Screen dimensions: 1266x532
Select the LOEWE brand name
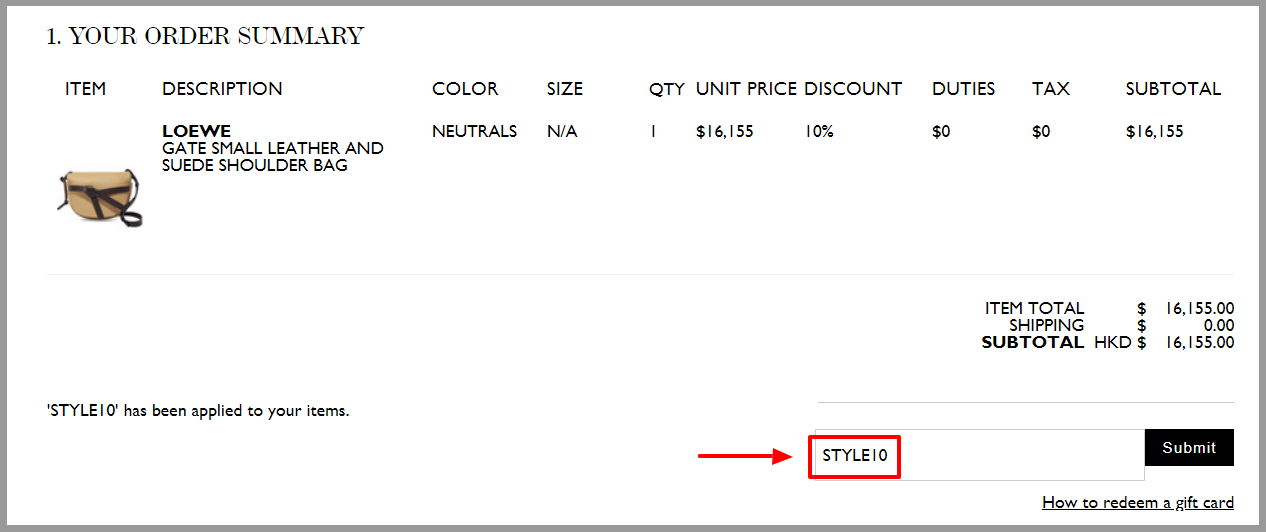pyautogui.click(x=196, y=131)
